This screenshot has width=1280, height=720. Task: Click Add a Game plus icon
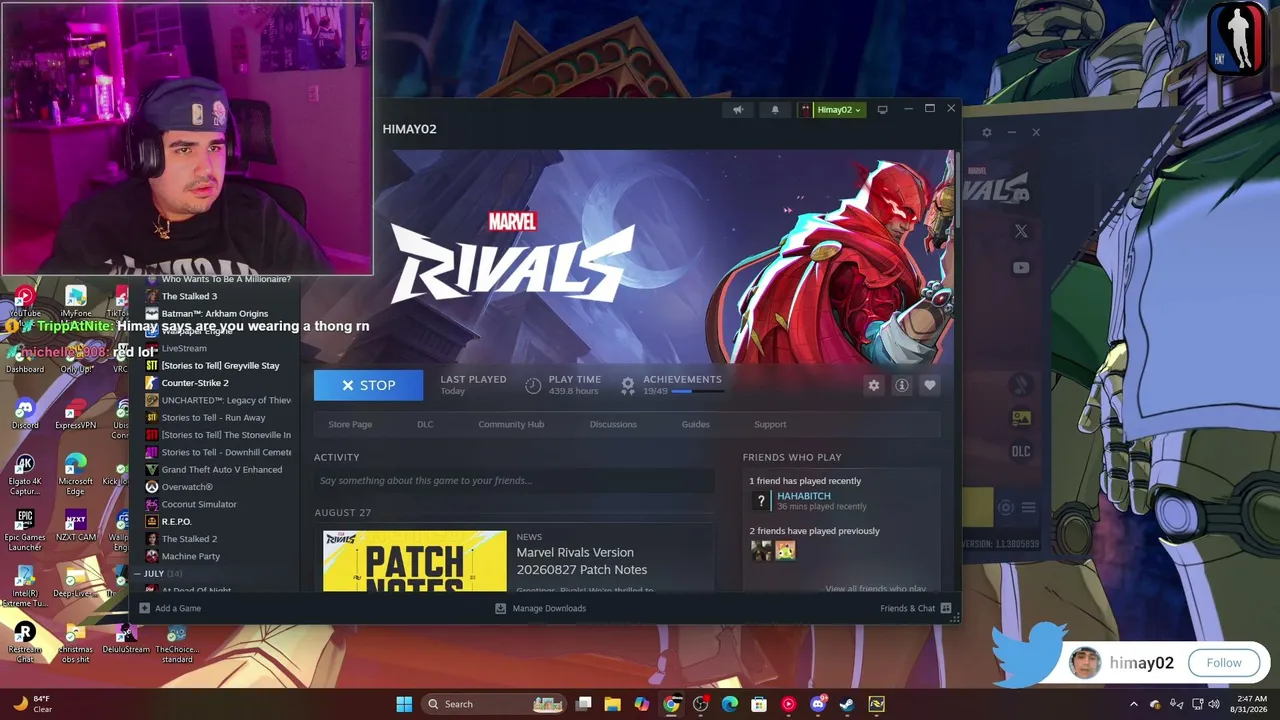click(145, 608)
